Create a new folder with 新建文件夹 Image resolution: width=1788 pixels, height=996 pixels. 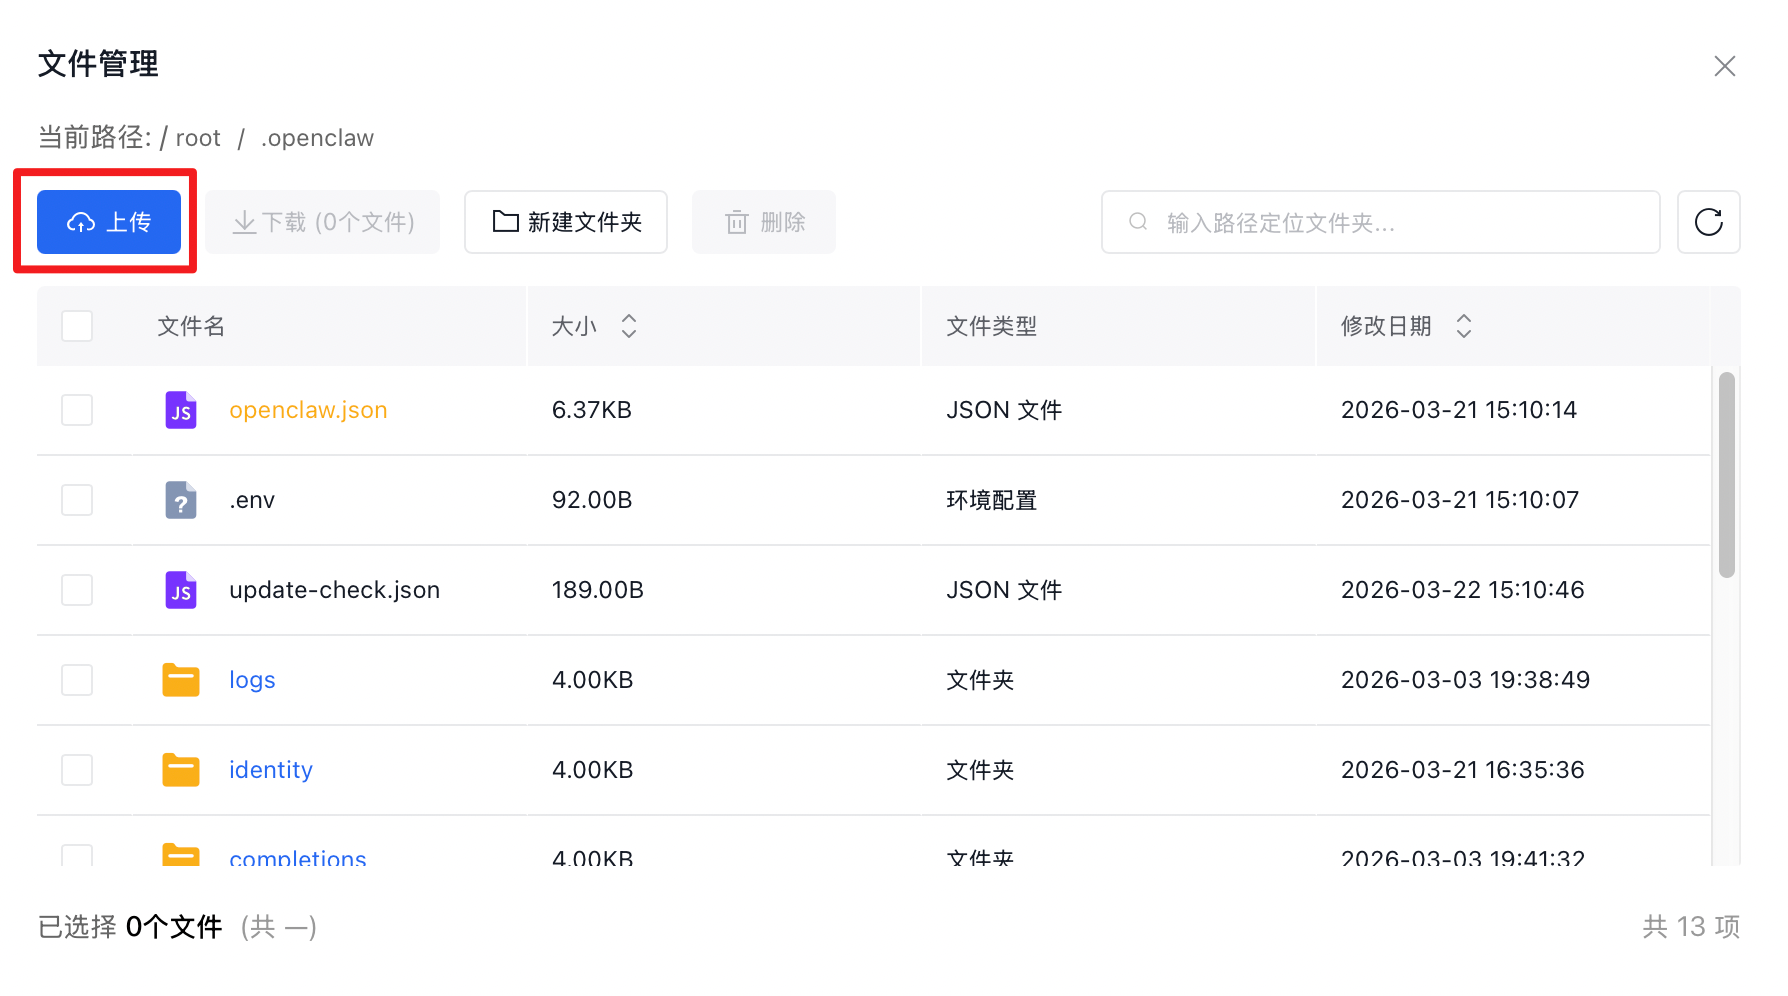click(566, 222)
